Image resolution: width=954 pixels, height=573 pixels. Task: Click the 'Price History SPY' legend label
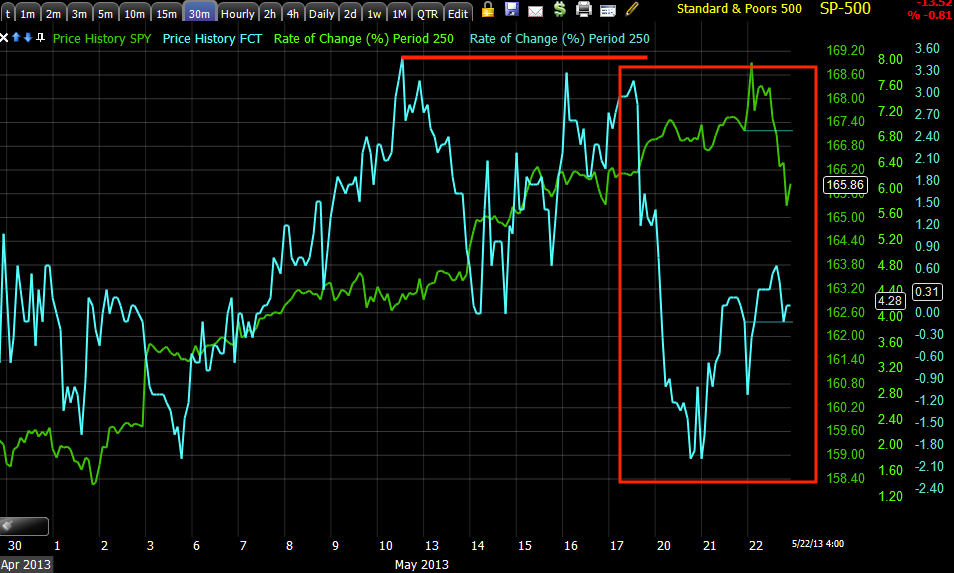coord(102,38)
